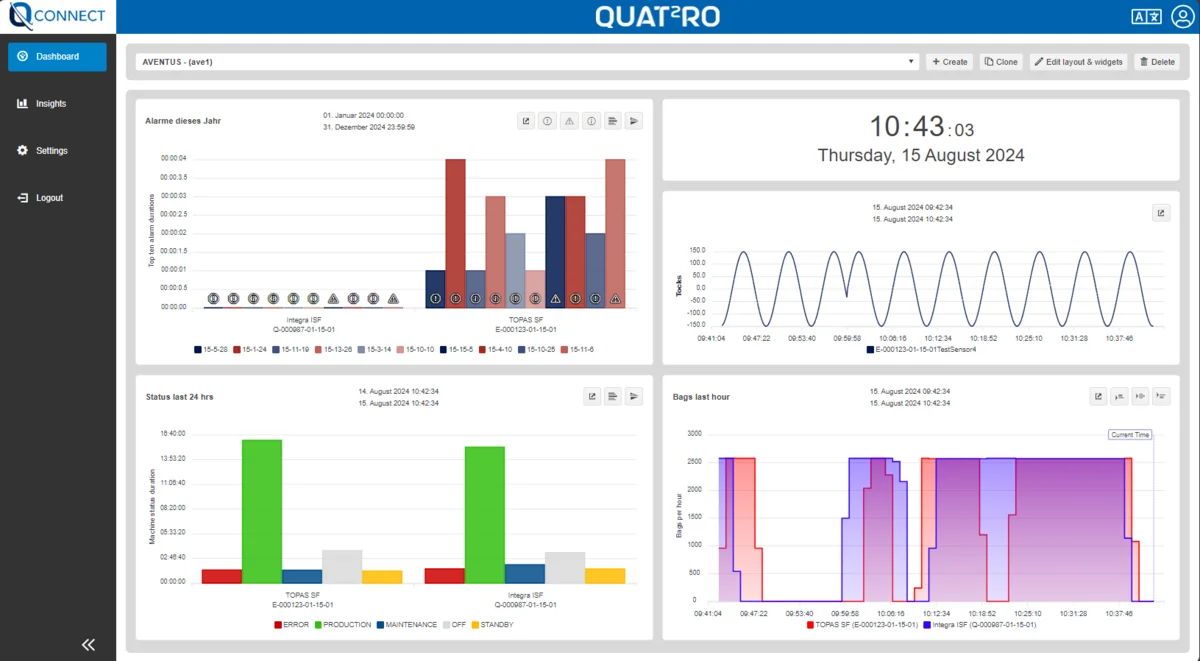Toggle the warning triangle filter on alarm chart
Image resolution: width=1200 pixels, height=661 pixels.
click(569, 121)
